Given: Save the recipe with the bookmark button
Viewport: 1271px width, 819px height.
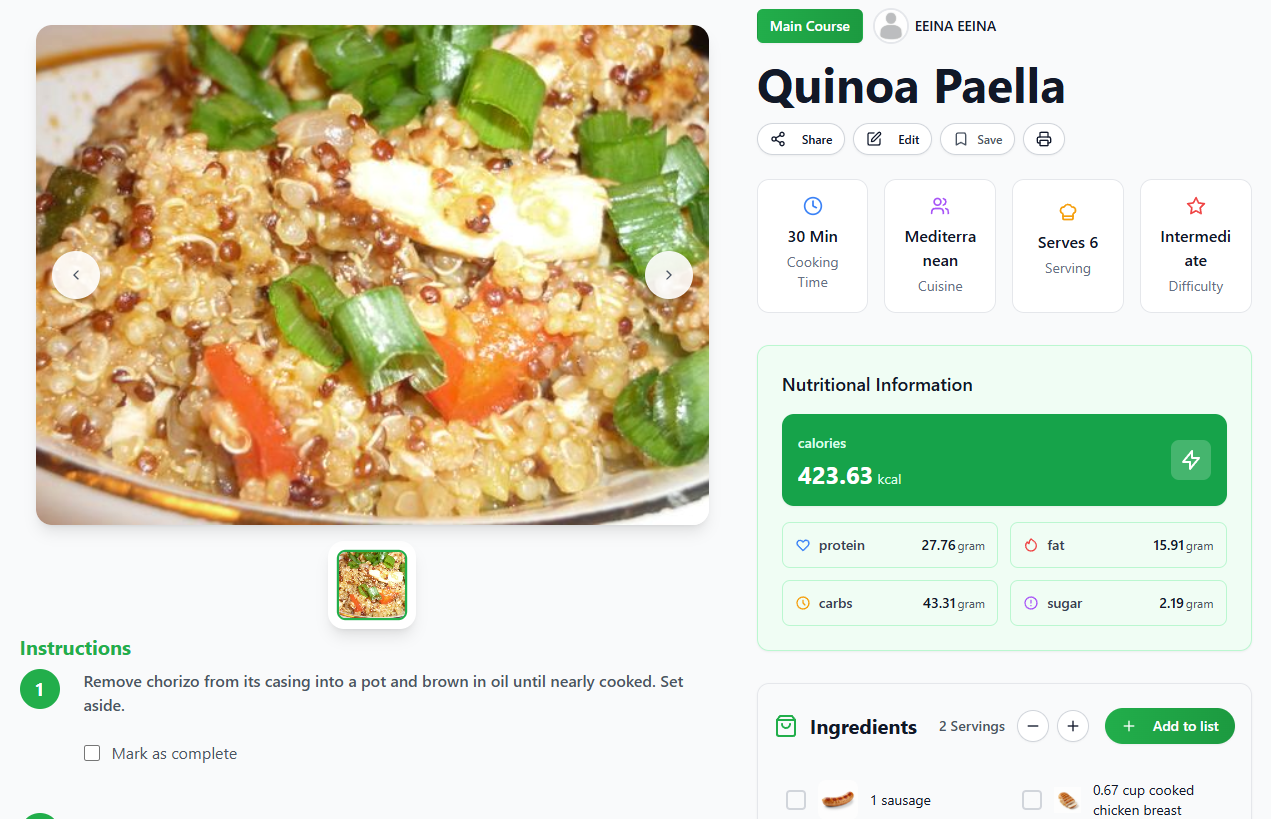Looking at the screenshot, I should pos(977,139).
